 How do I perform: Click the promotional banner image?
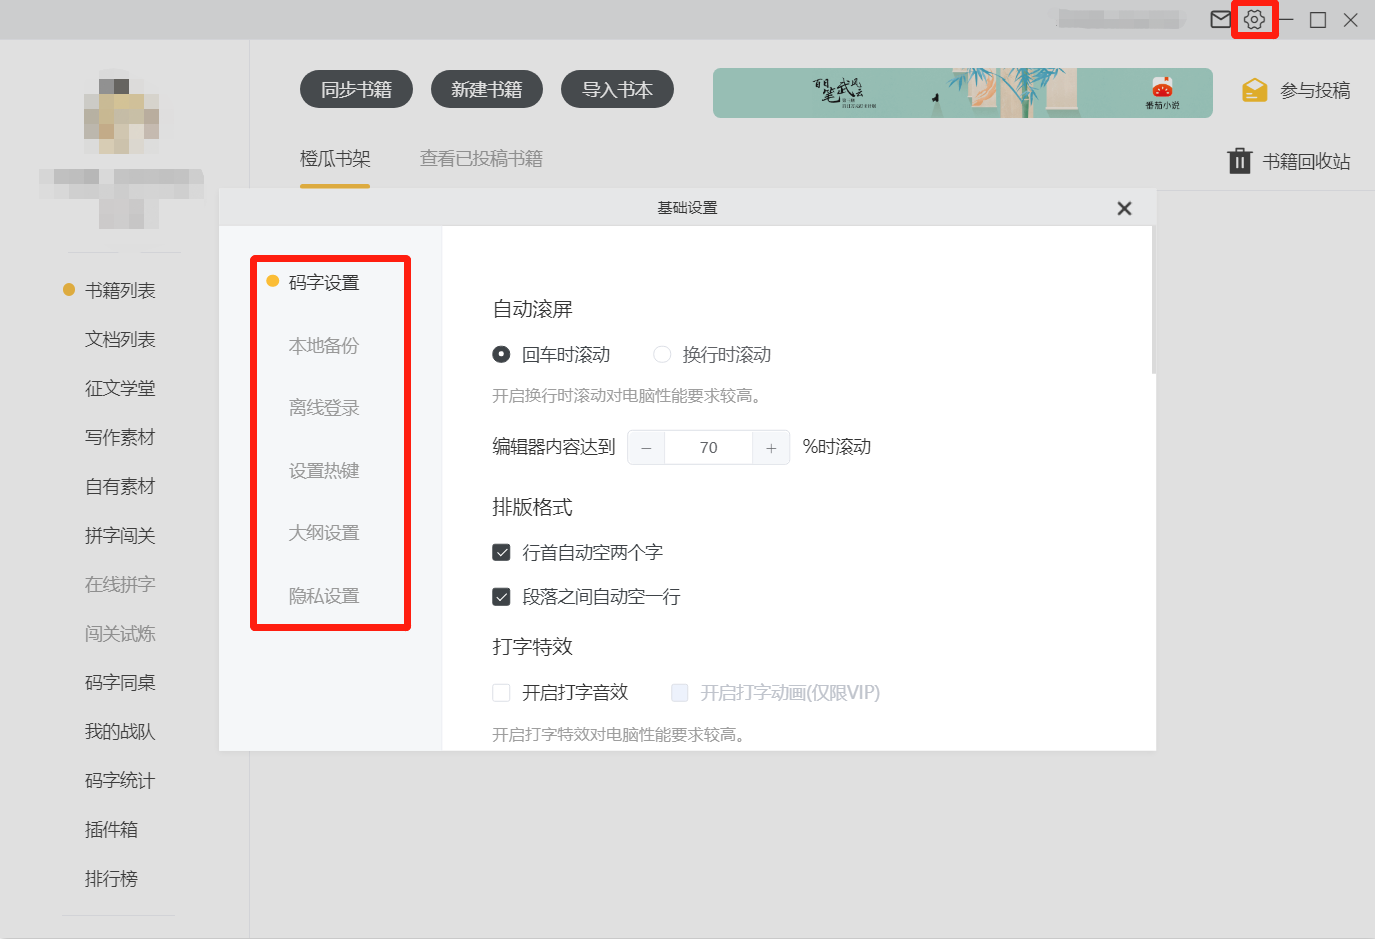pyautogui.click(x=962, y=93)
